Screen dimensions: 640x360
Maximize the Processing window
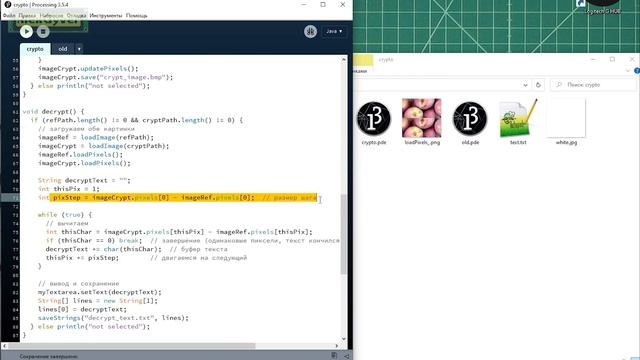pos(323,4)
